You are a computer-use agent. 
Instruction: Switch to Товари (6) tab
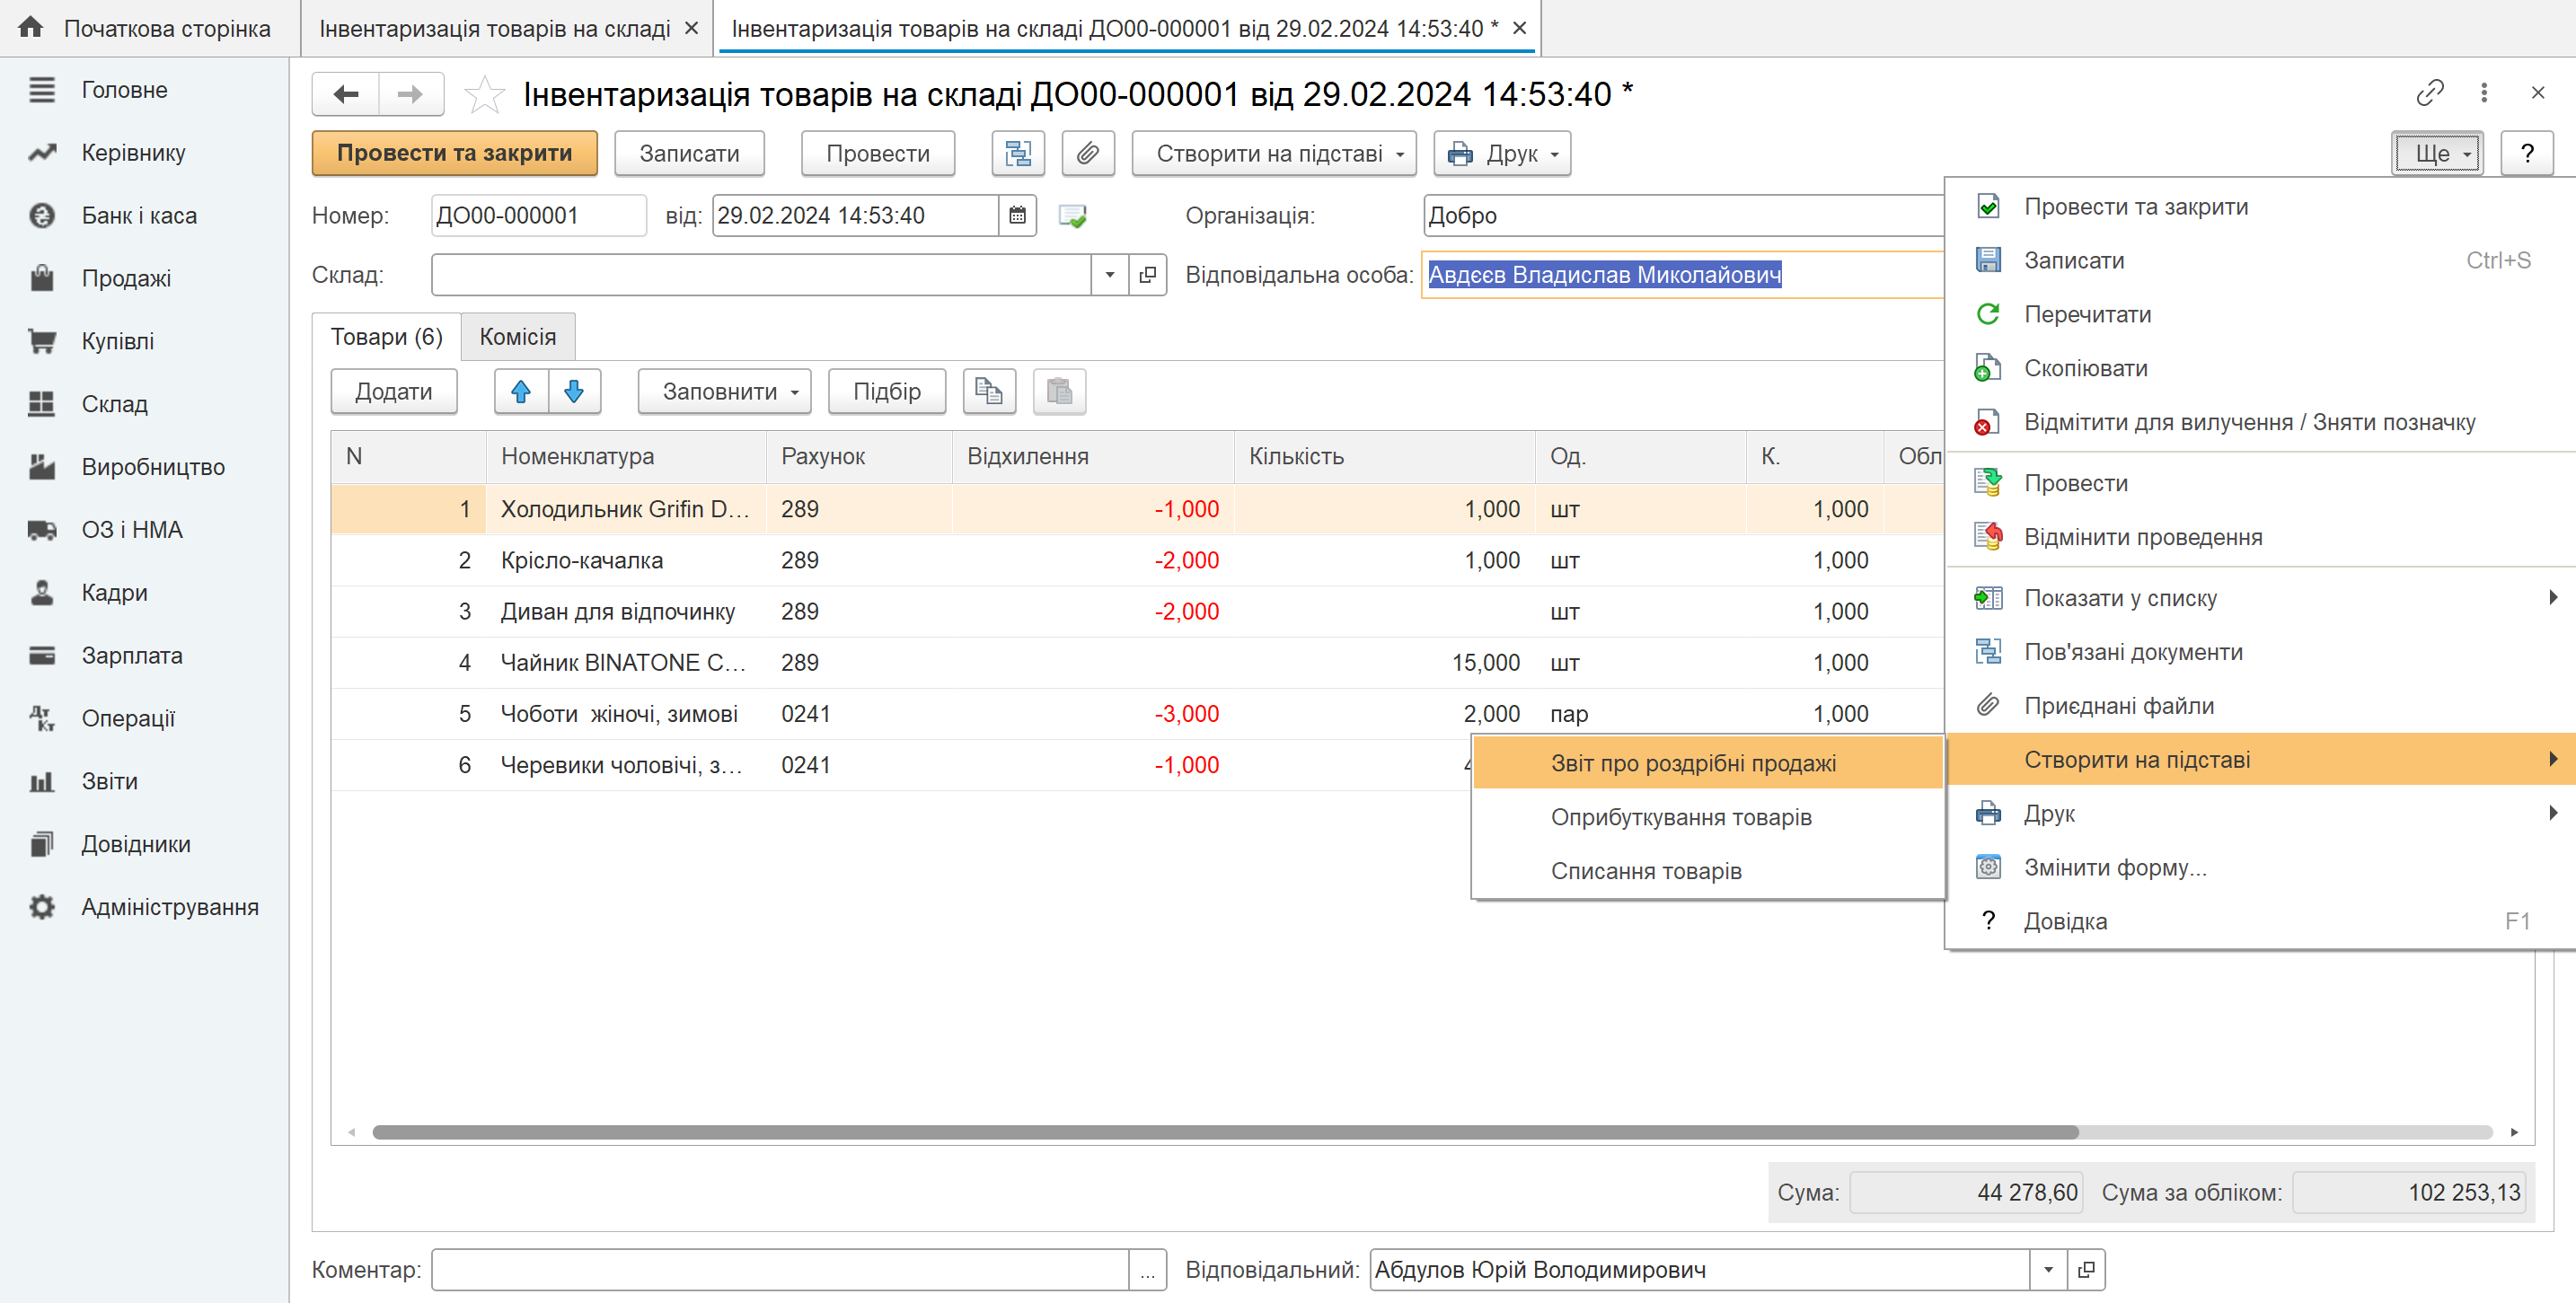click(387, 337)
